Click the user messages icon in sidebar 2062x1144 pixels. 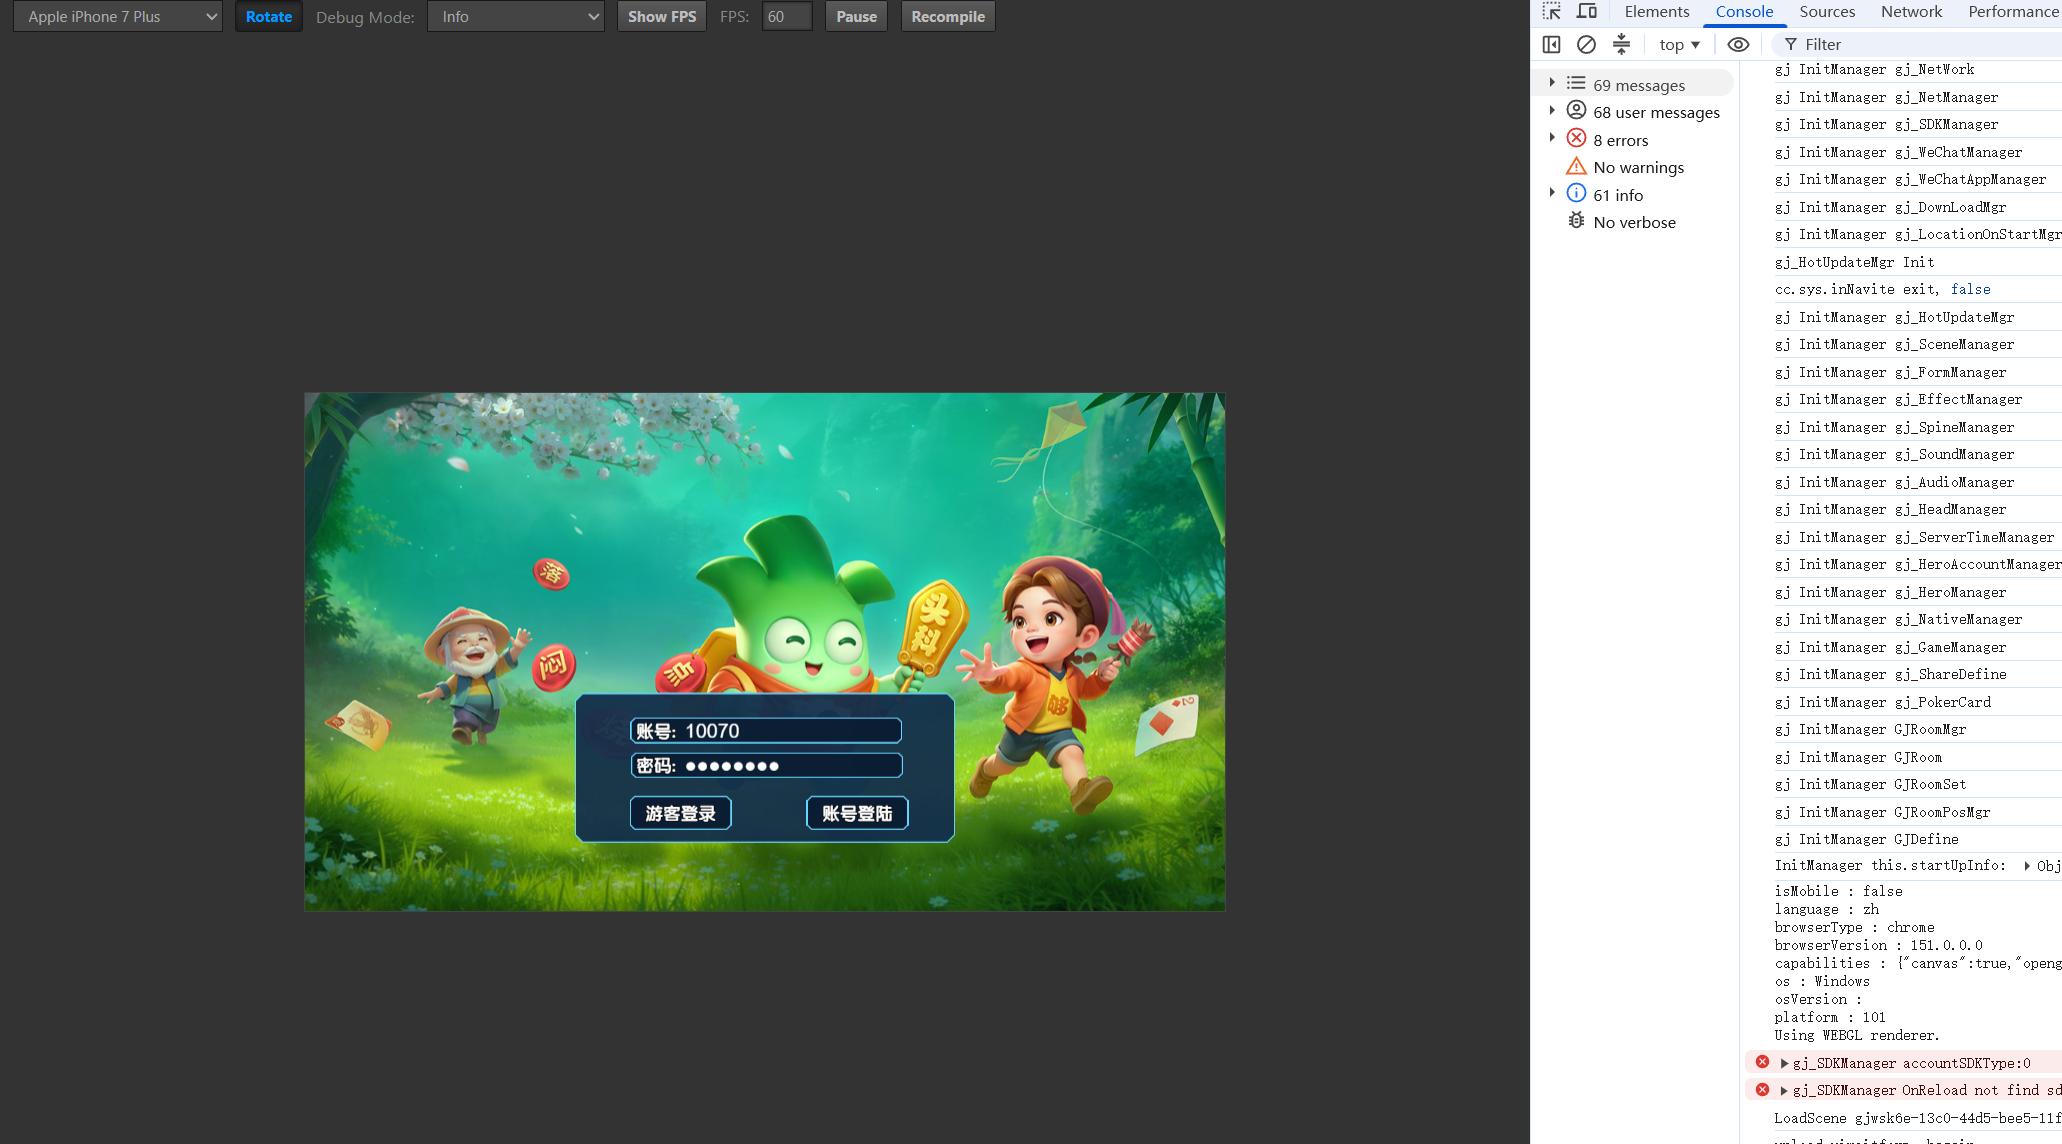[1576, 111]
